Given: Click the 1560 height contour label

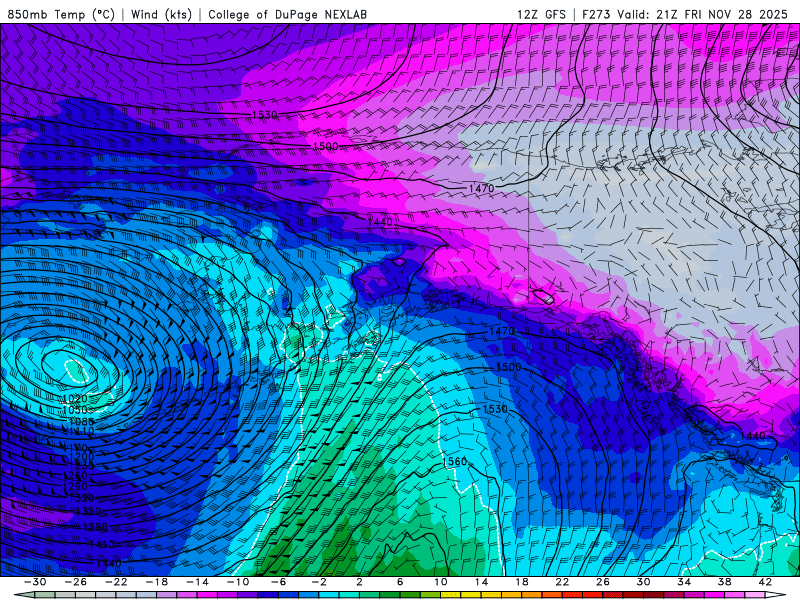Looking at the screenshot, I should pyautogui.click(x=454, y=461).
